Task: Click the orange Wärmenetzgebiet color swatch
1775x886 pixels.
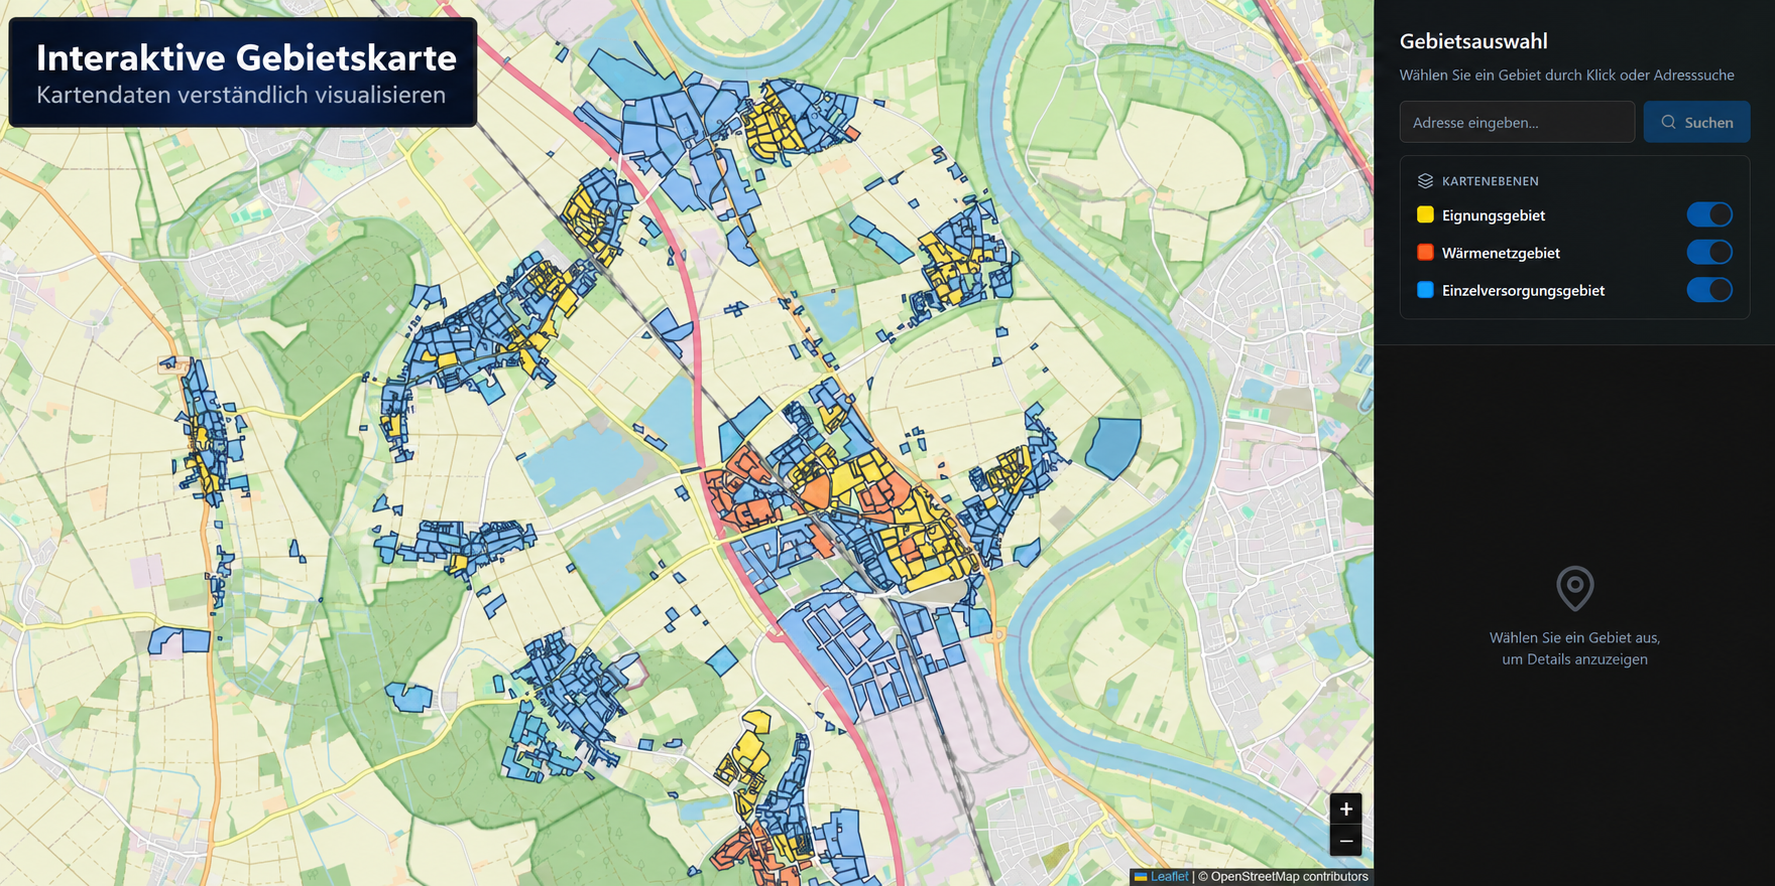Action: pos(1426,252)
